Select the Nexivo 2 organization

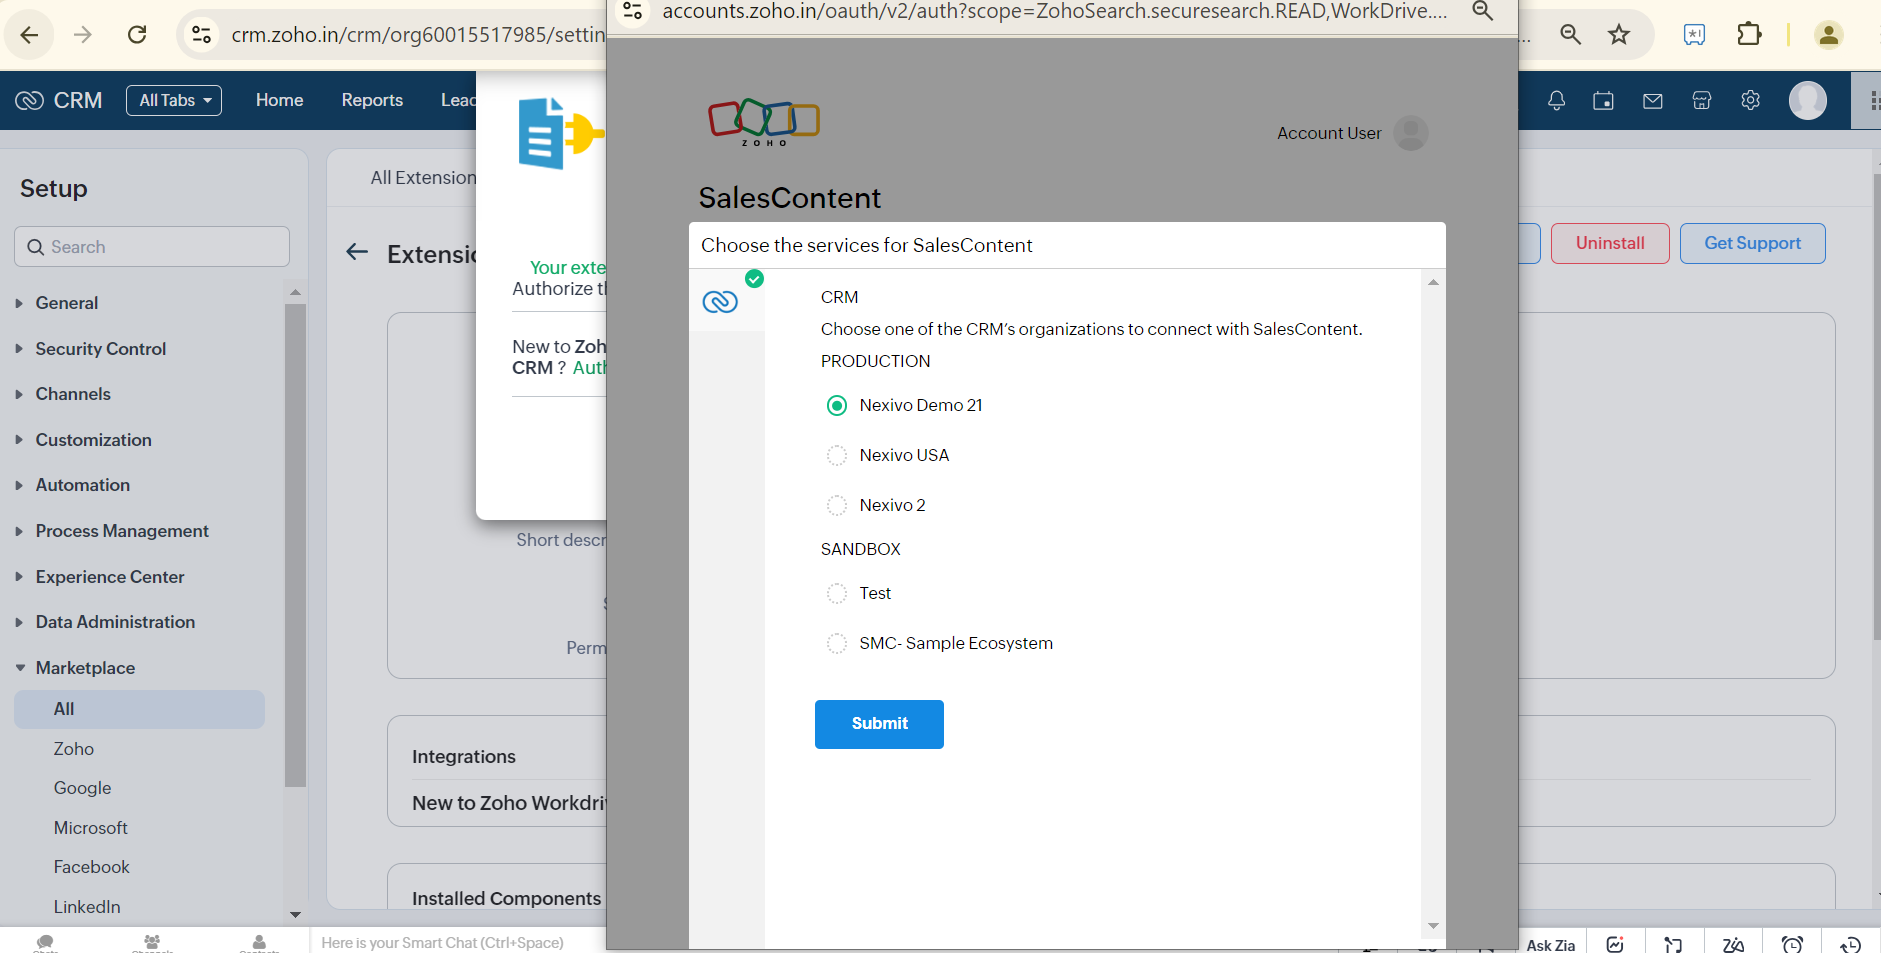tap(837, 505)
